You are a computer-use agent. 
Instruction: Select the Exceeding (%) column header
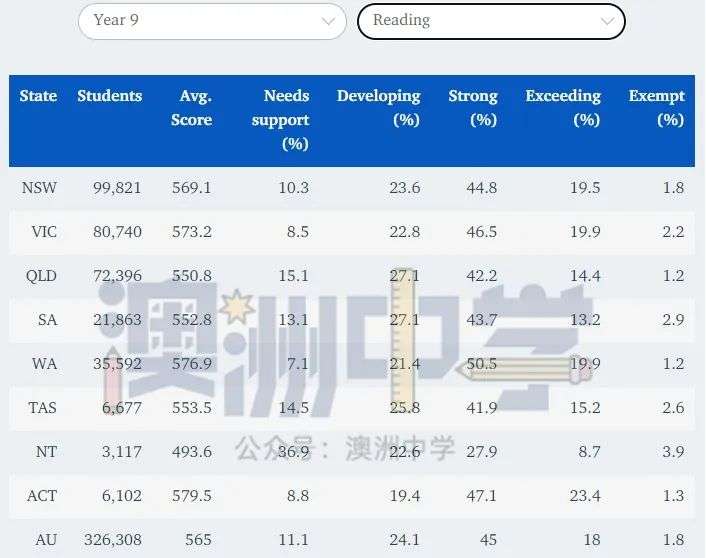point(563,108)
